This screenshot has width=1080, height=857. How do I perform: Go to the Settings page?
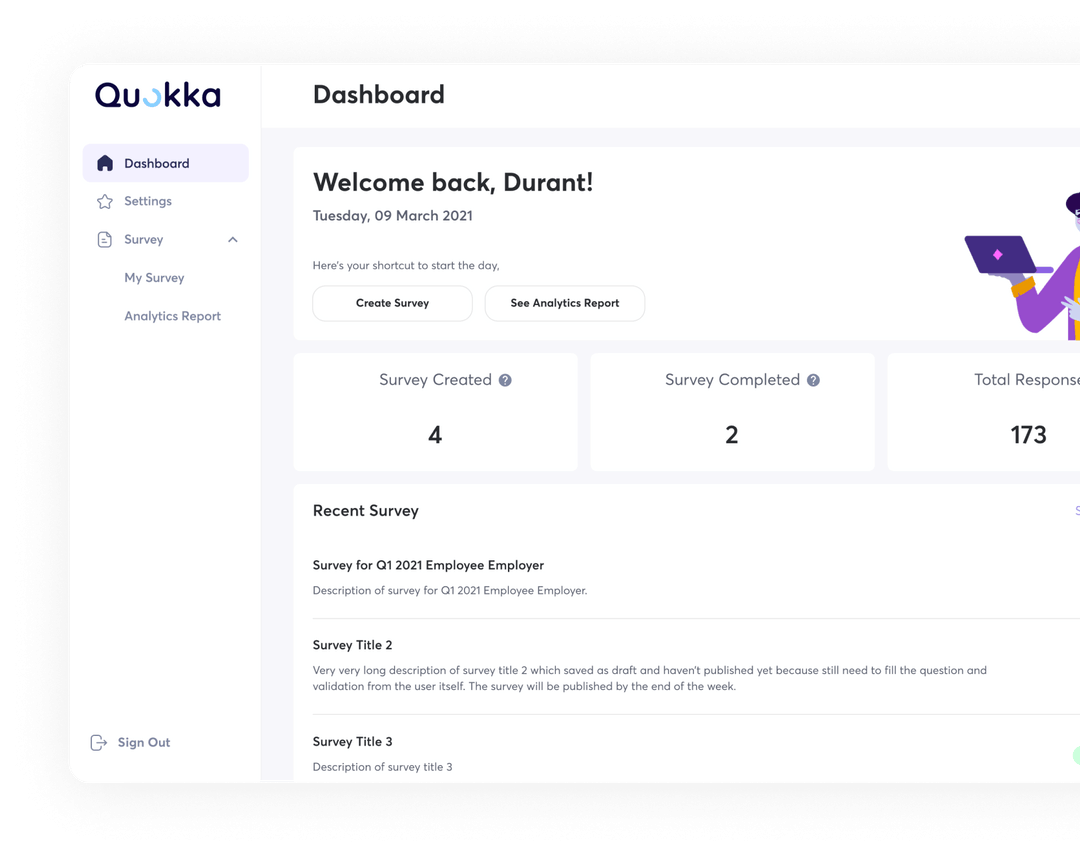[148, 201]
